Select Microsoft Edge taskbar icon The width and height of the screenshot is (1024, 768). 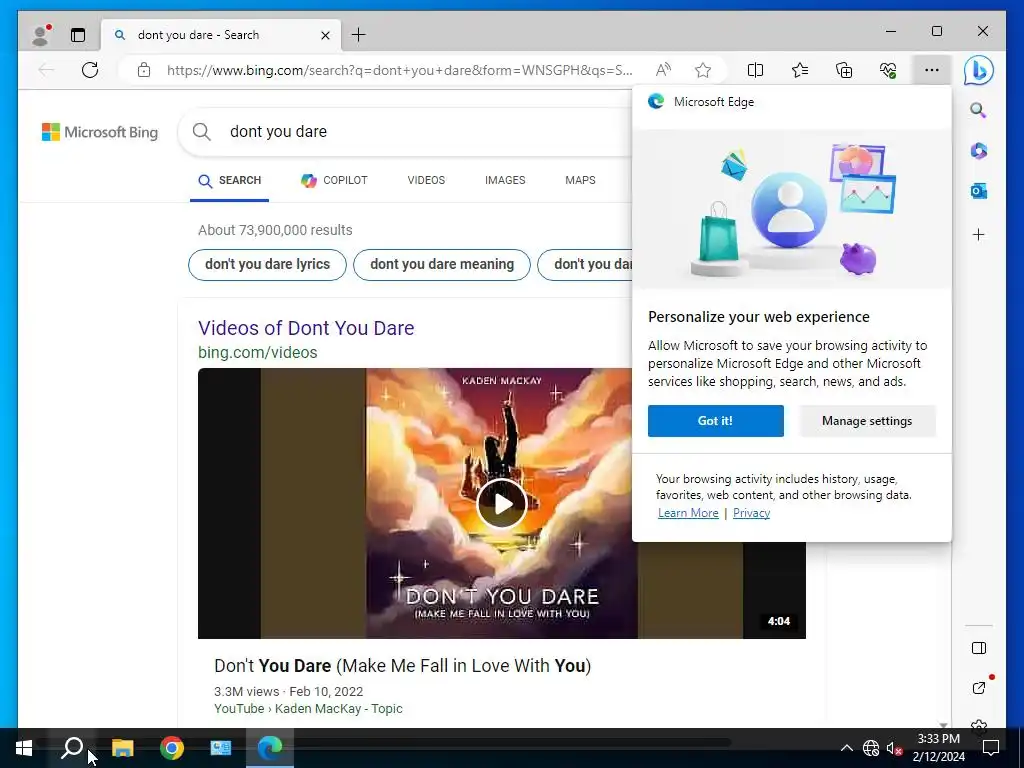tap(270, 748)
